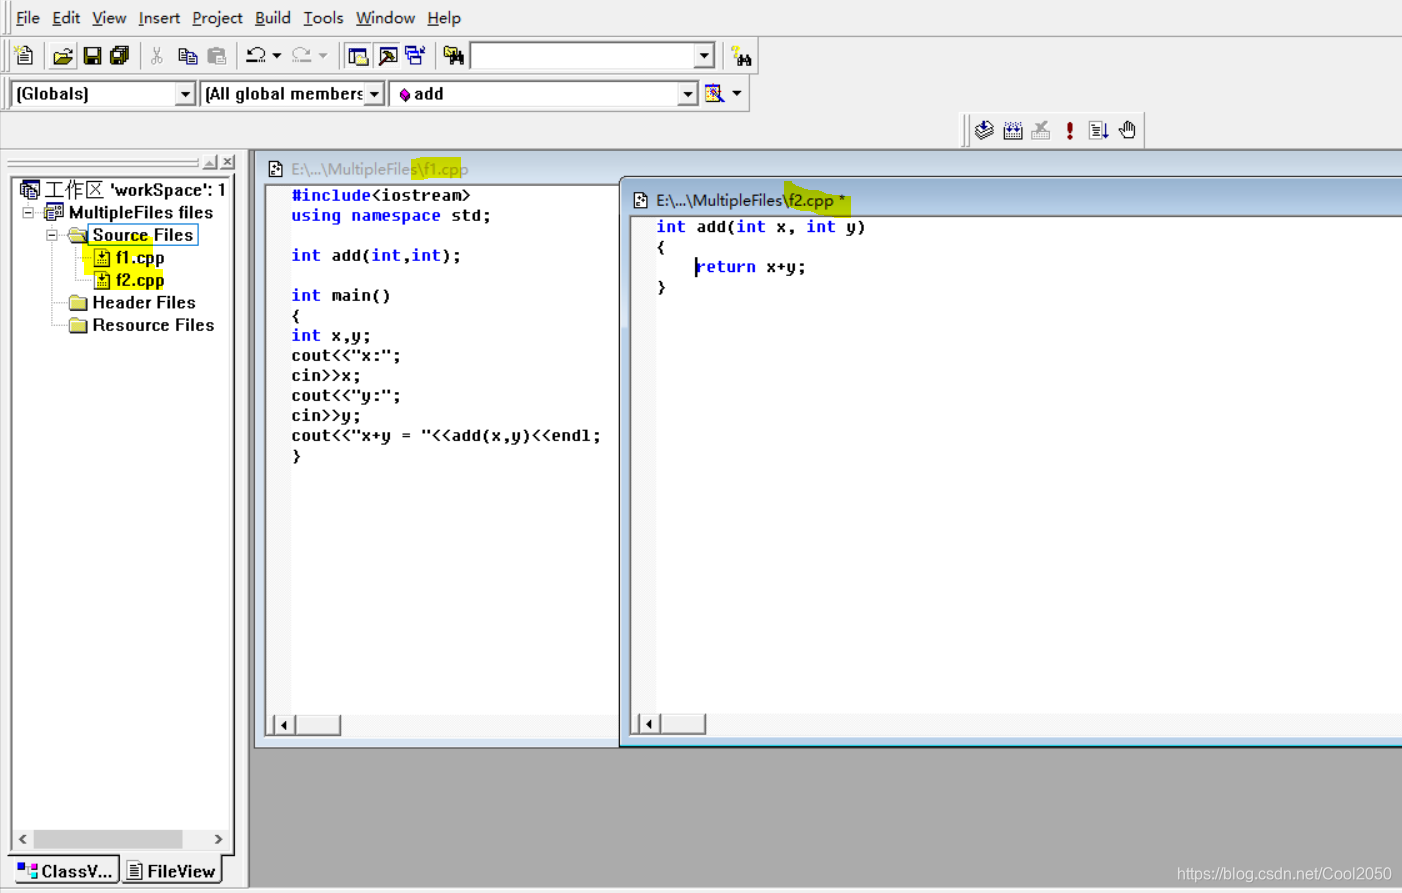This screenshot has width=1402, height=893.
Task: Click the Save All toolbar icon
Action: coord(120,56)
